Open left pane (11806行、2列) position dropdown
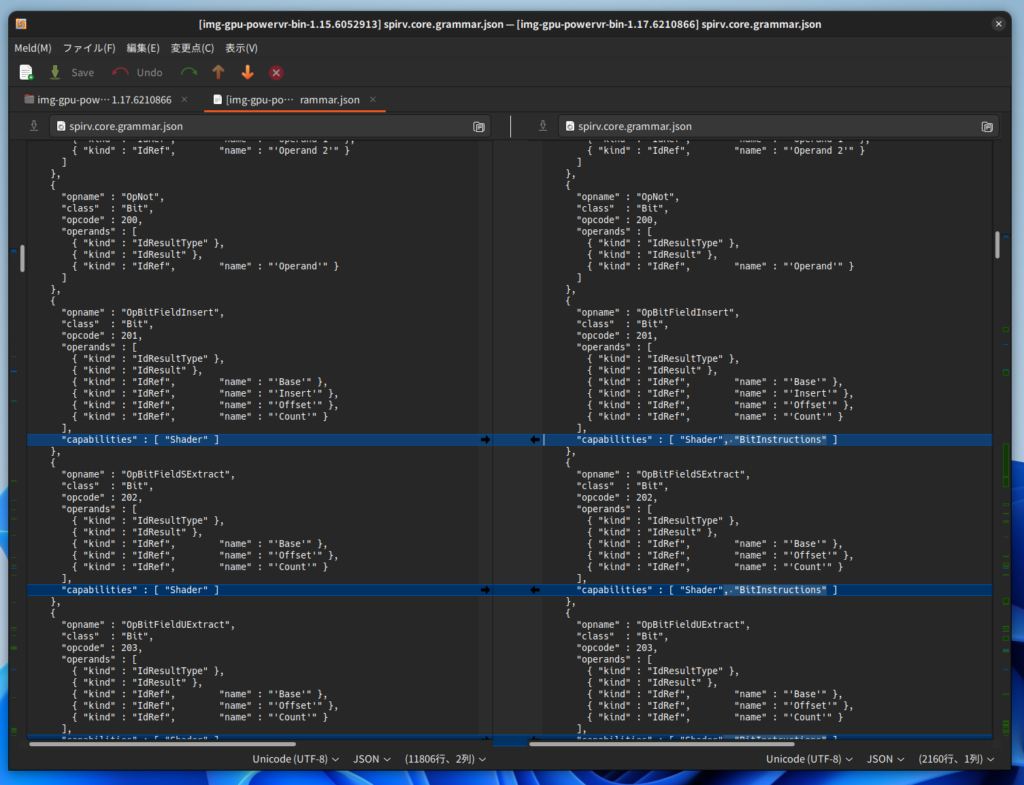The height and width of the screenshot is (785, 1024). [x=445, y=759]
